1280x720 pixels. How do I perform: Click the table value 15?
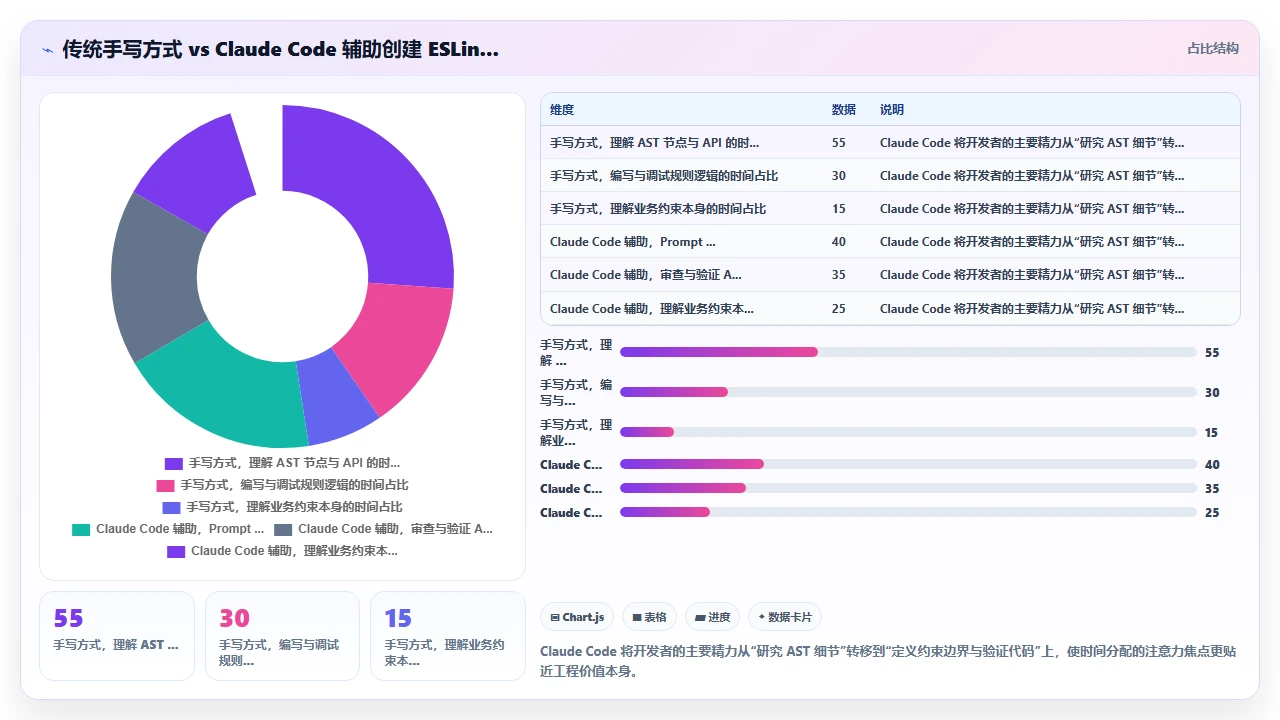tap(839, 209)
